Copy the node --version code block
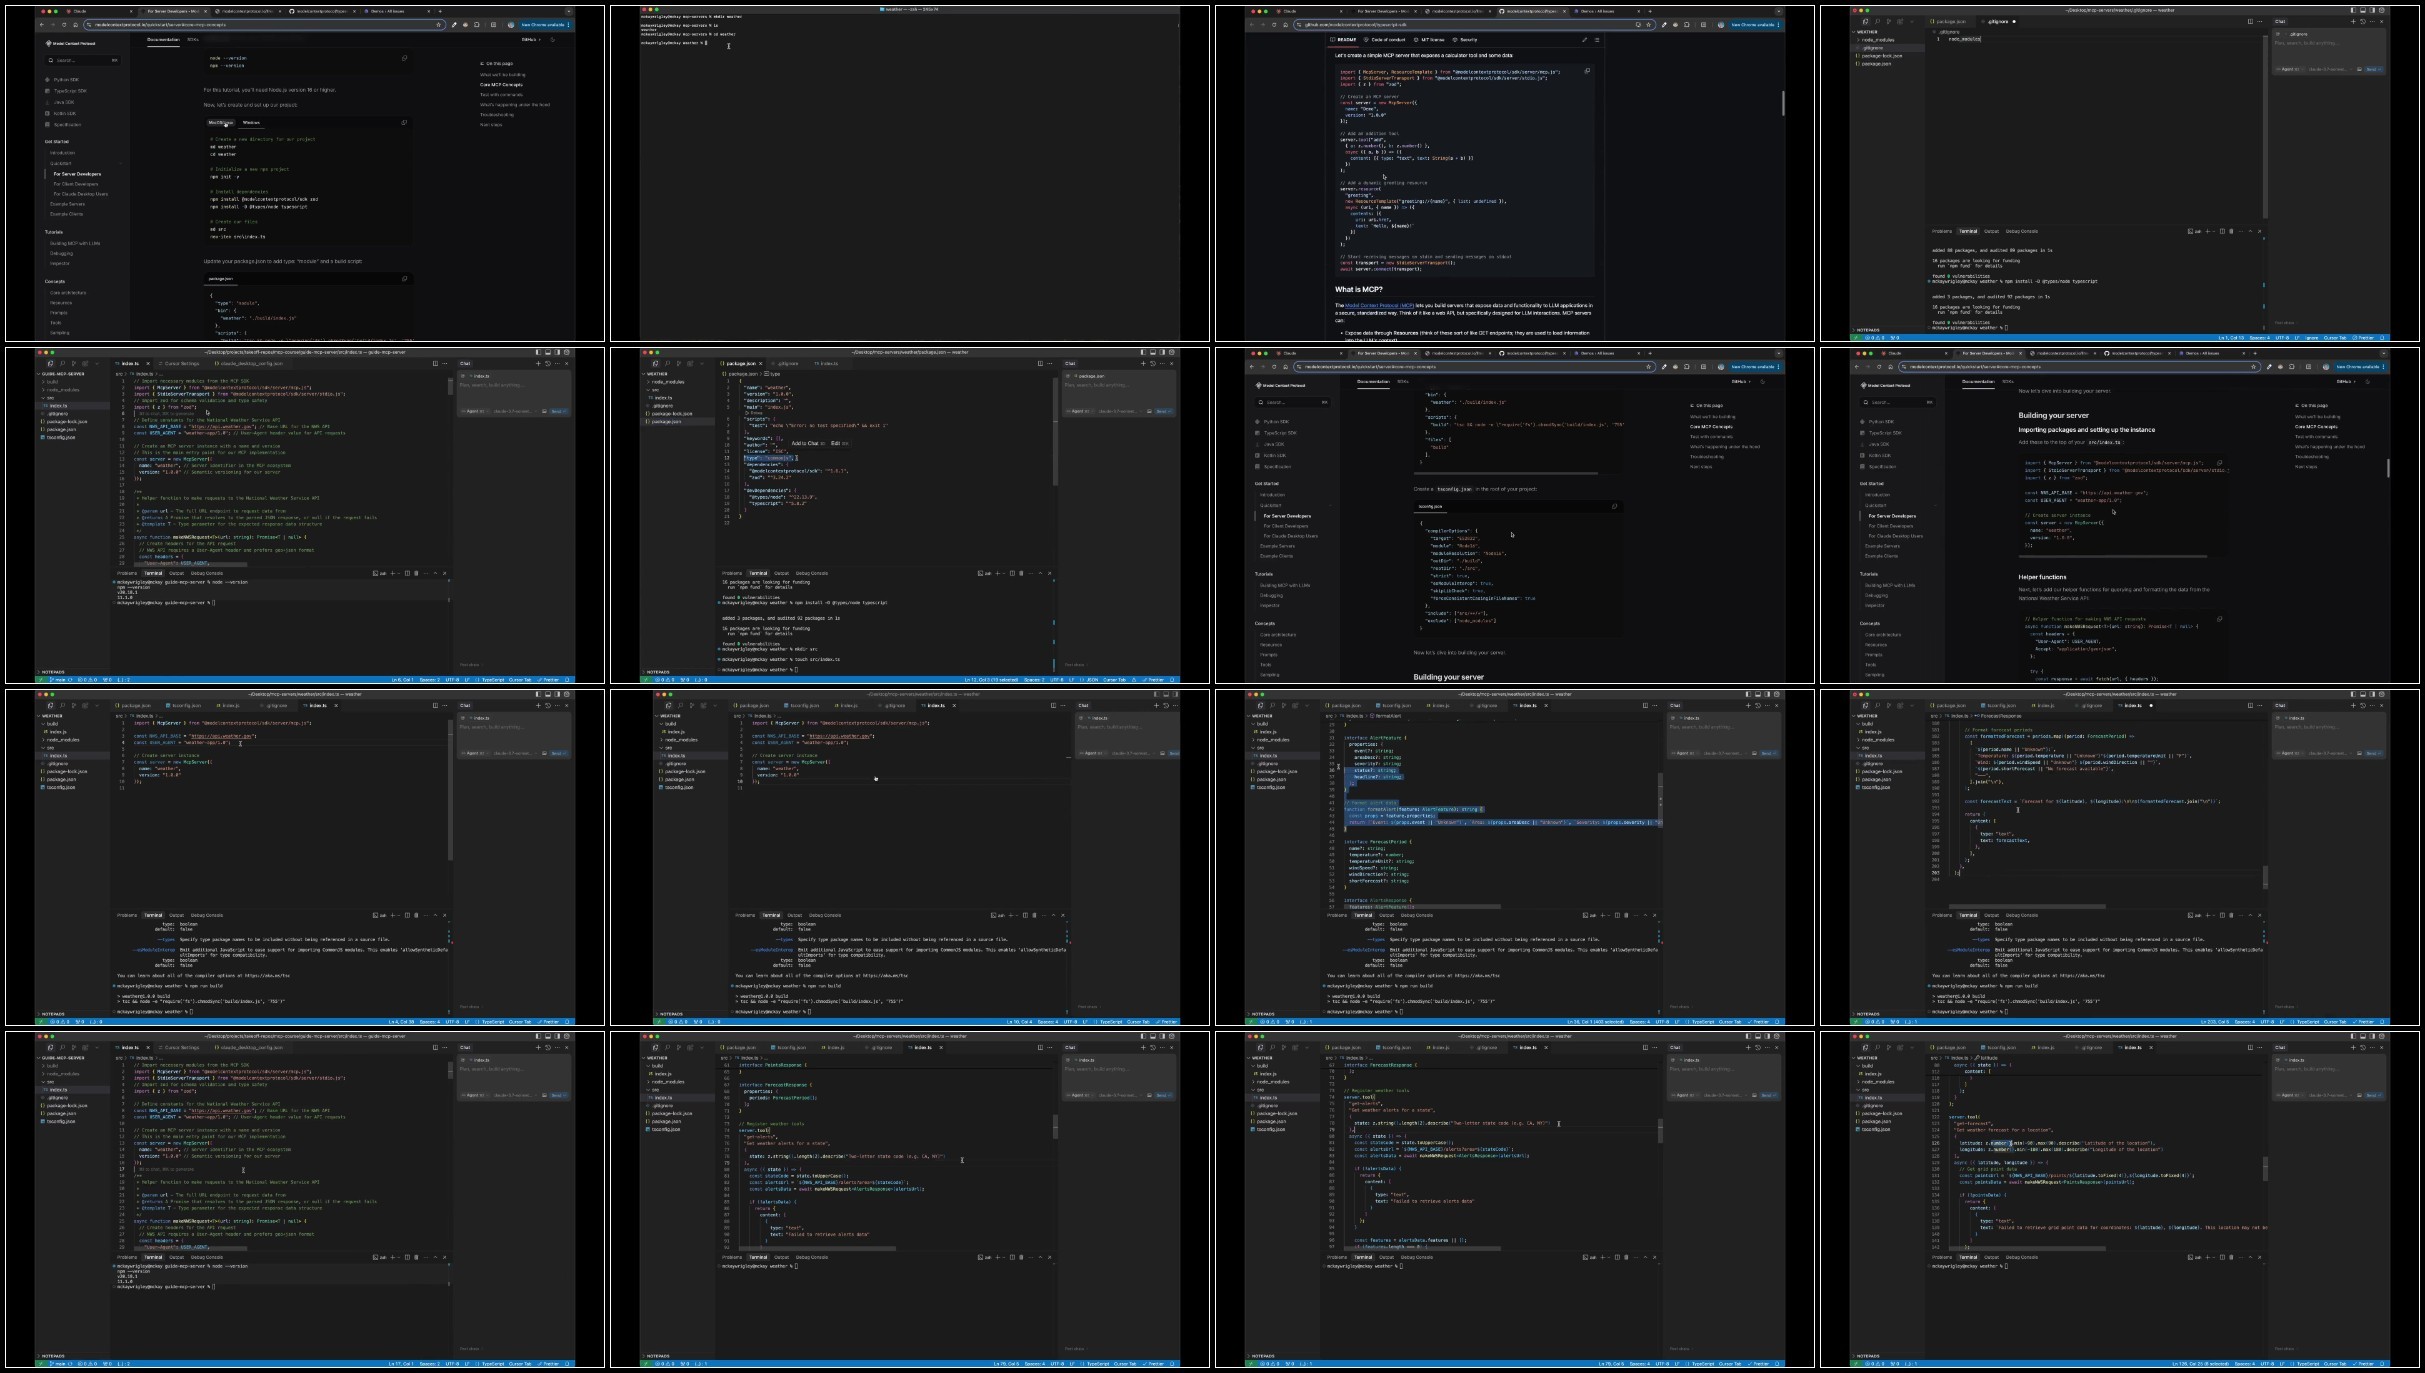2425x1373 pixels. (x=405, y=58)
